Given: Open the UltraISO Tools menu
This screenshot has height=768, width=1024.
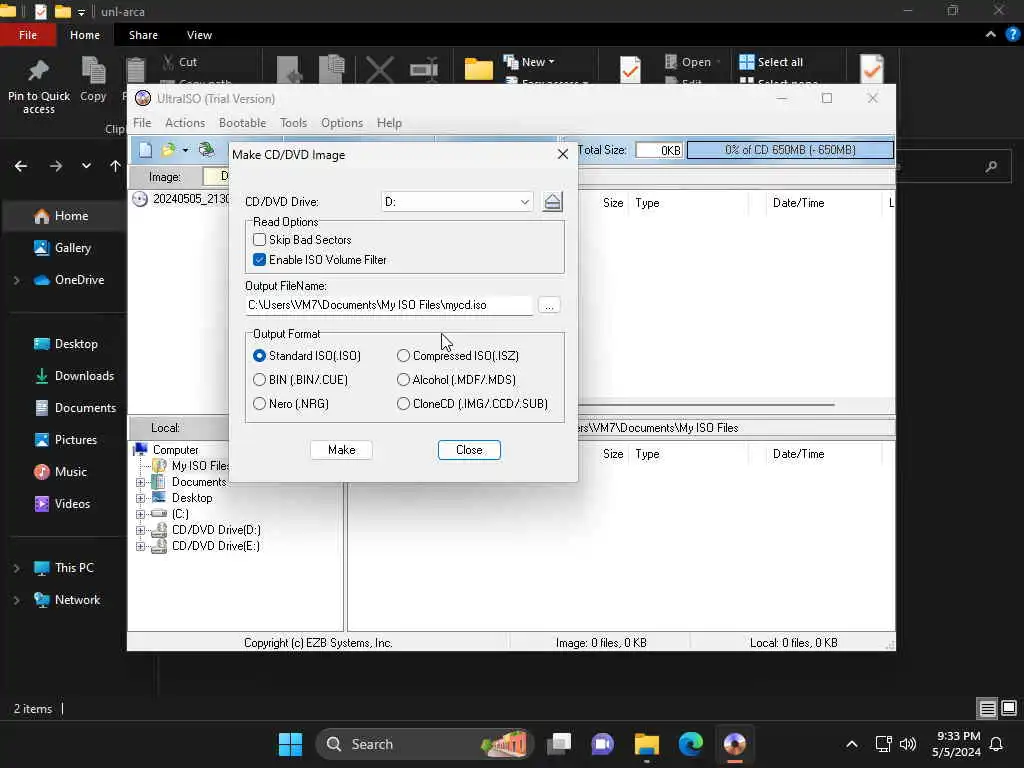Looking at the screenshot, I should tap(293, 123).
